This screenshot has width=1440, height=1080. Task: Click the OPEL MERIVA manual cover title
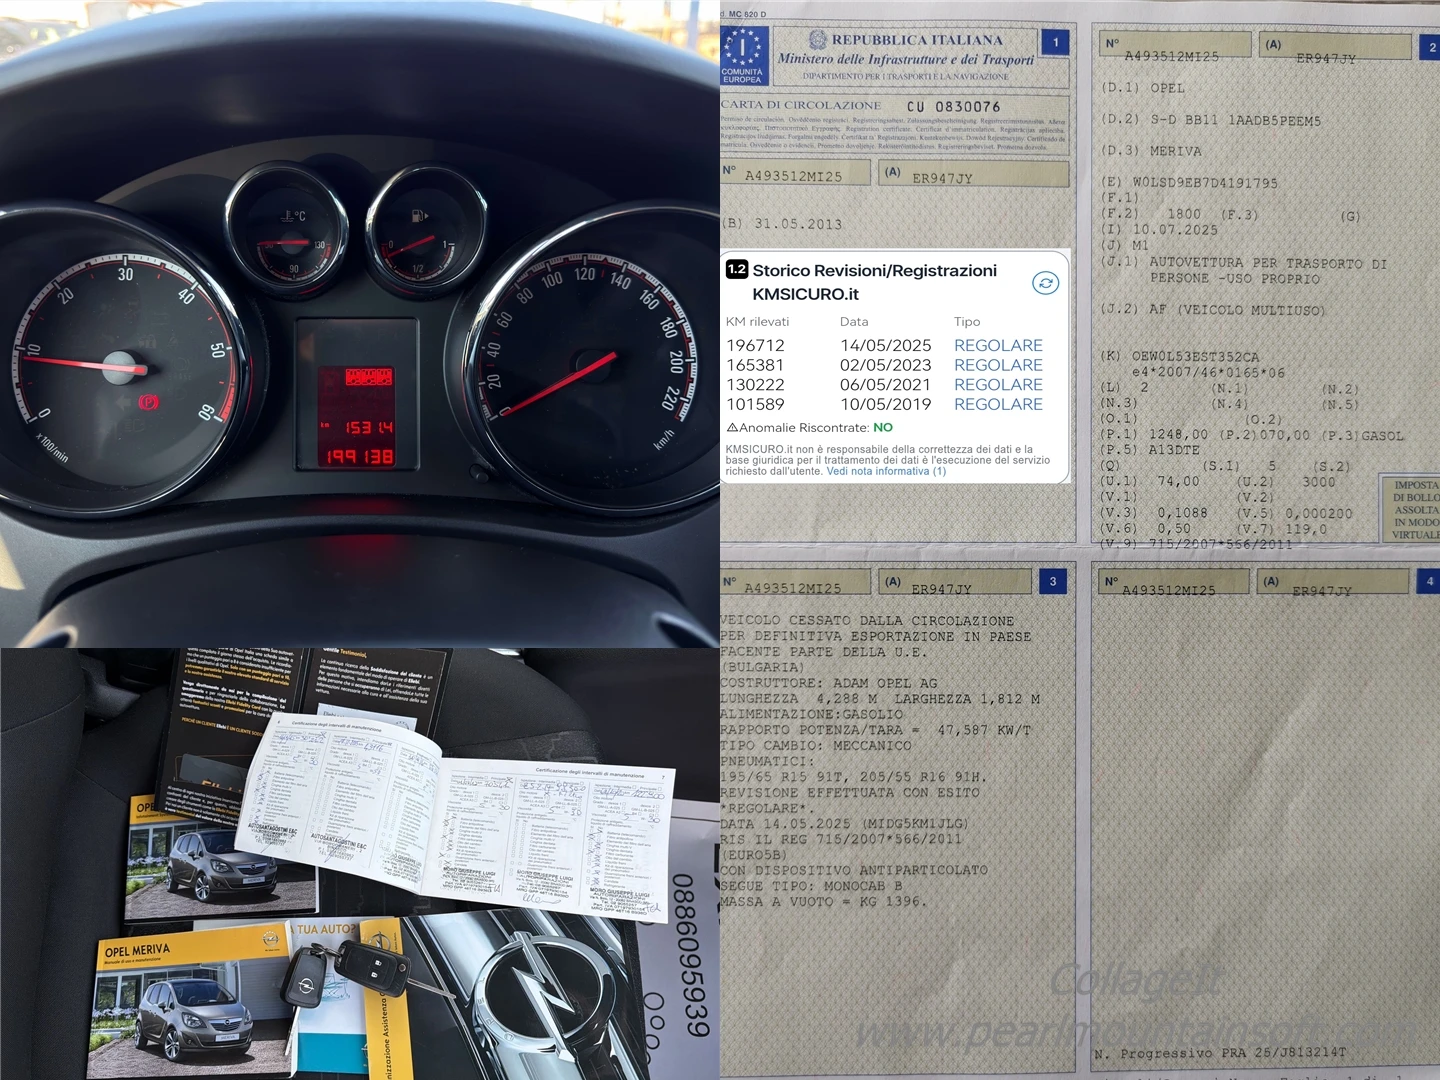[137, 950]
